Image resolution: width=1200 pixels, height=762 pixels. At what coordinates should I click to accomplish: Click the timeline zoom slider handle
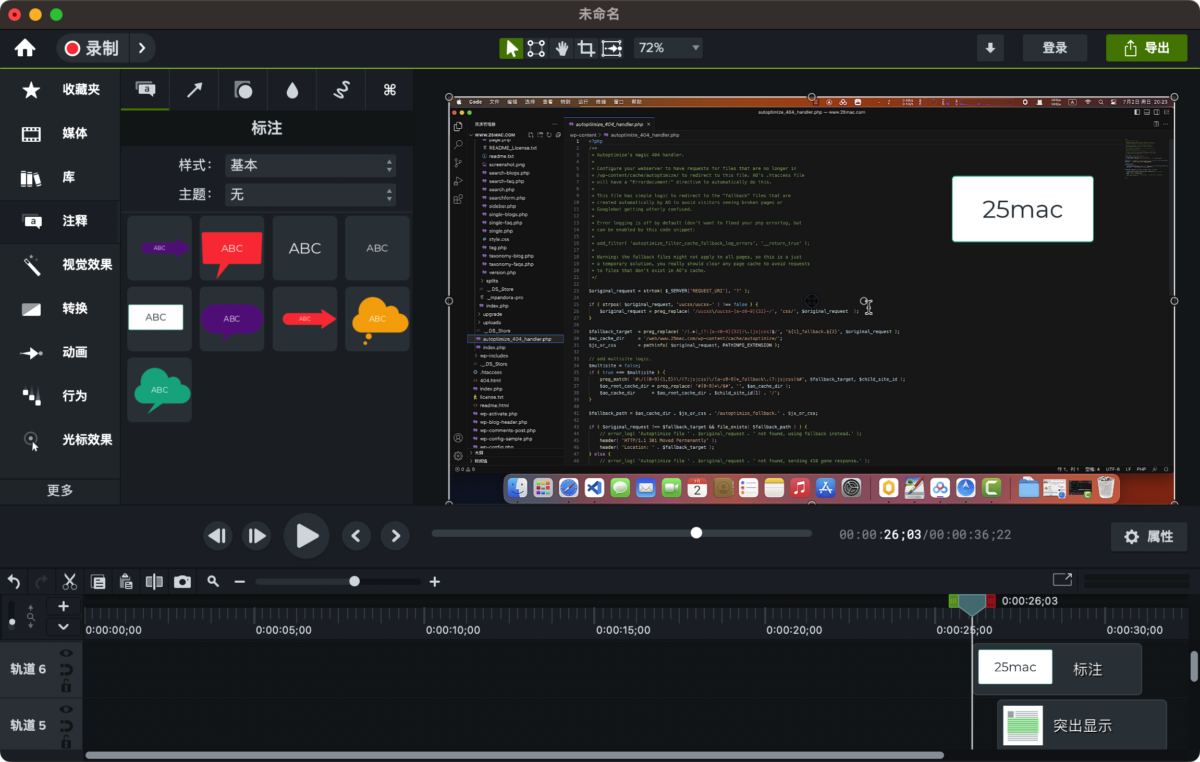coord(354,581)
